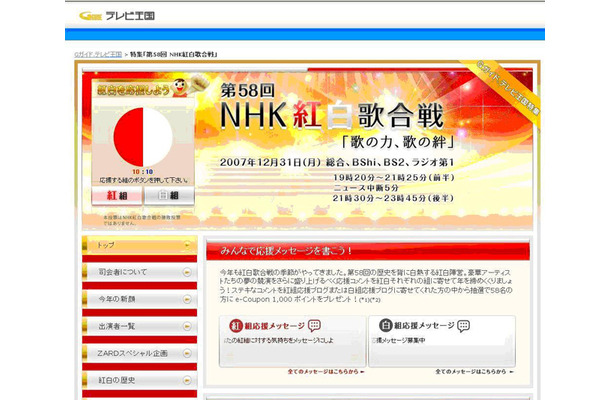Click 19時20分~21時25分(前半) time text

click(x=393, y=178)
